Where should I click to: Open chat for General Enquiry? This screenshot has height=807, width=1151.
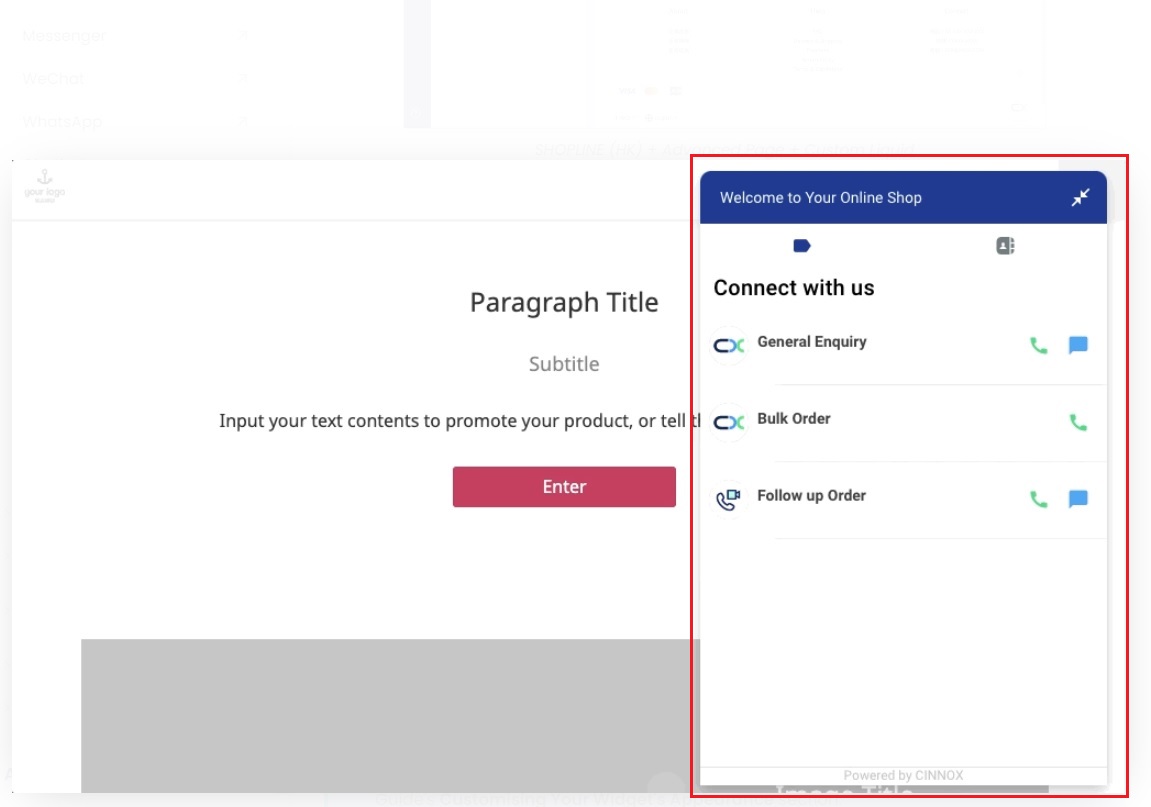point(1078,346)
